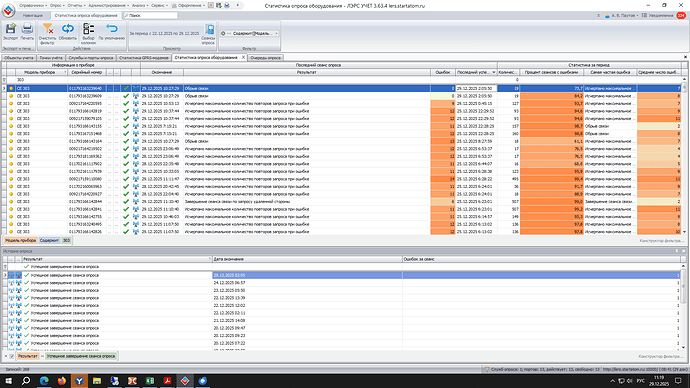The image size is (690, 388).
Task: Click connection icon in row 009217164220595
Action: click(136, 103)
